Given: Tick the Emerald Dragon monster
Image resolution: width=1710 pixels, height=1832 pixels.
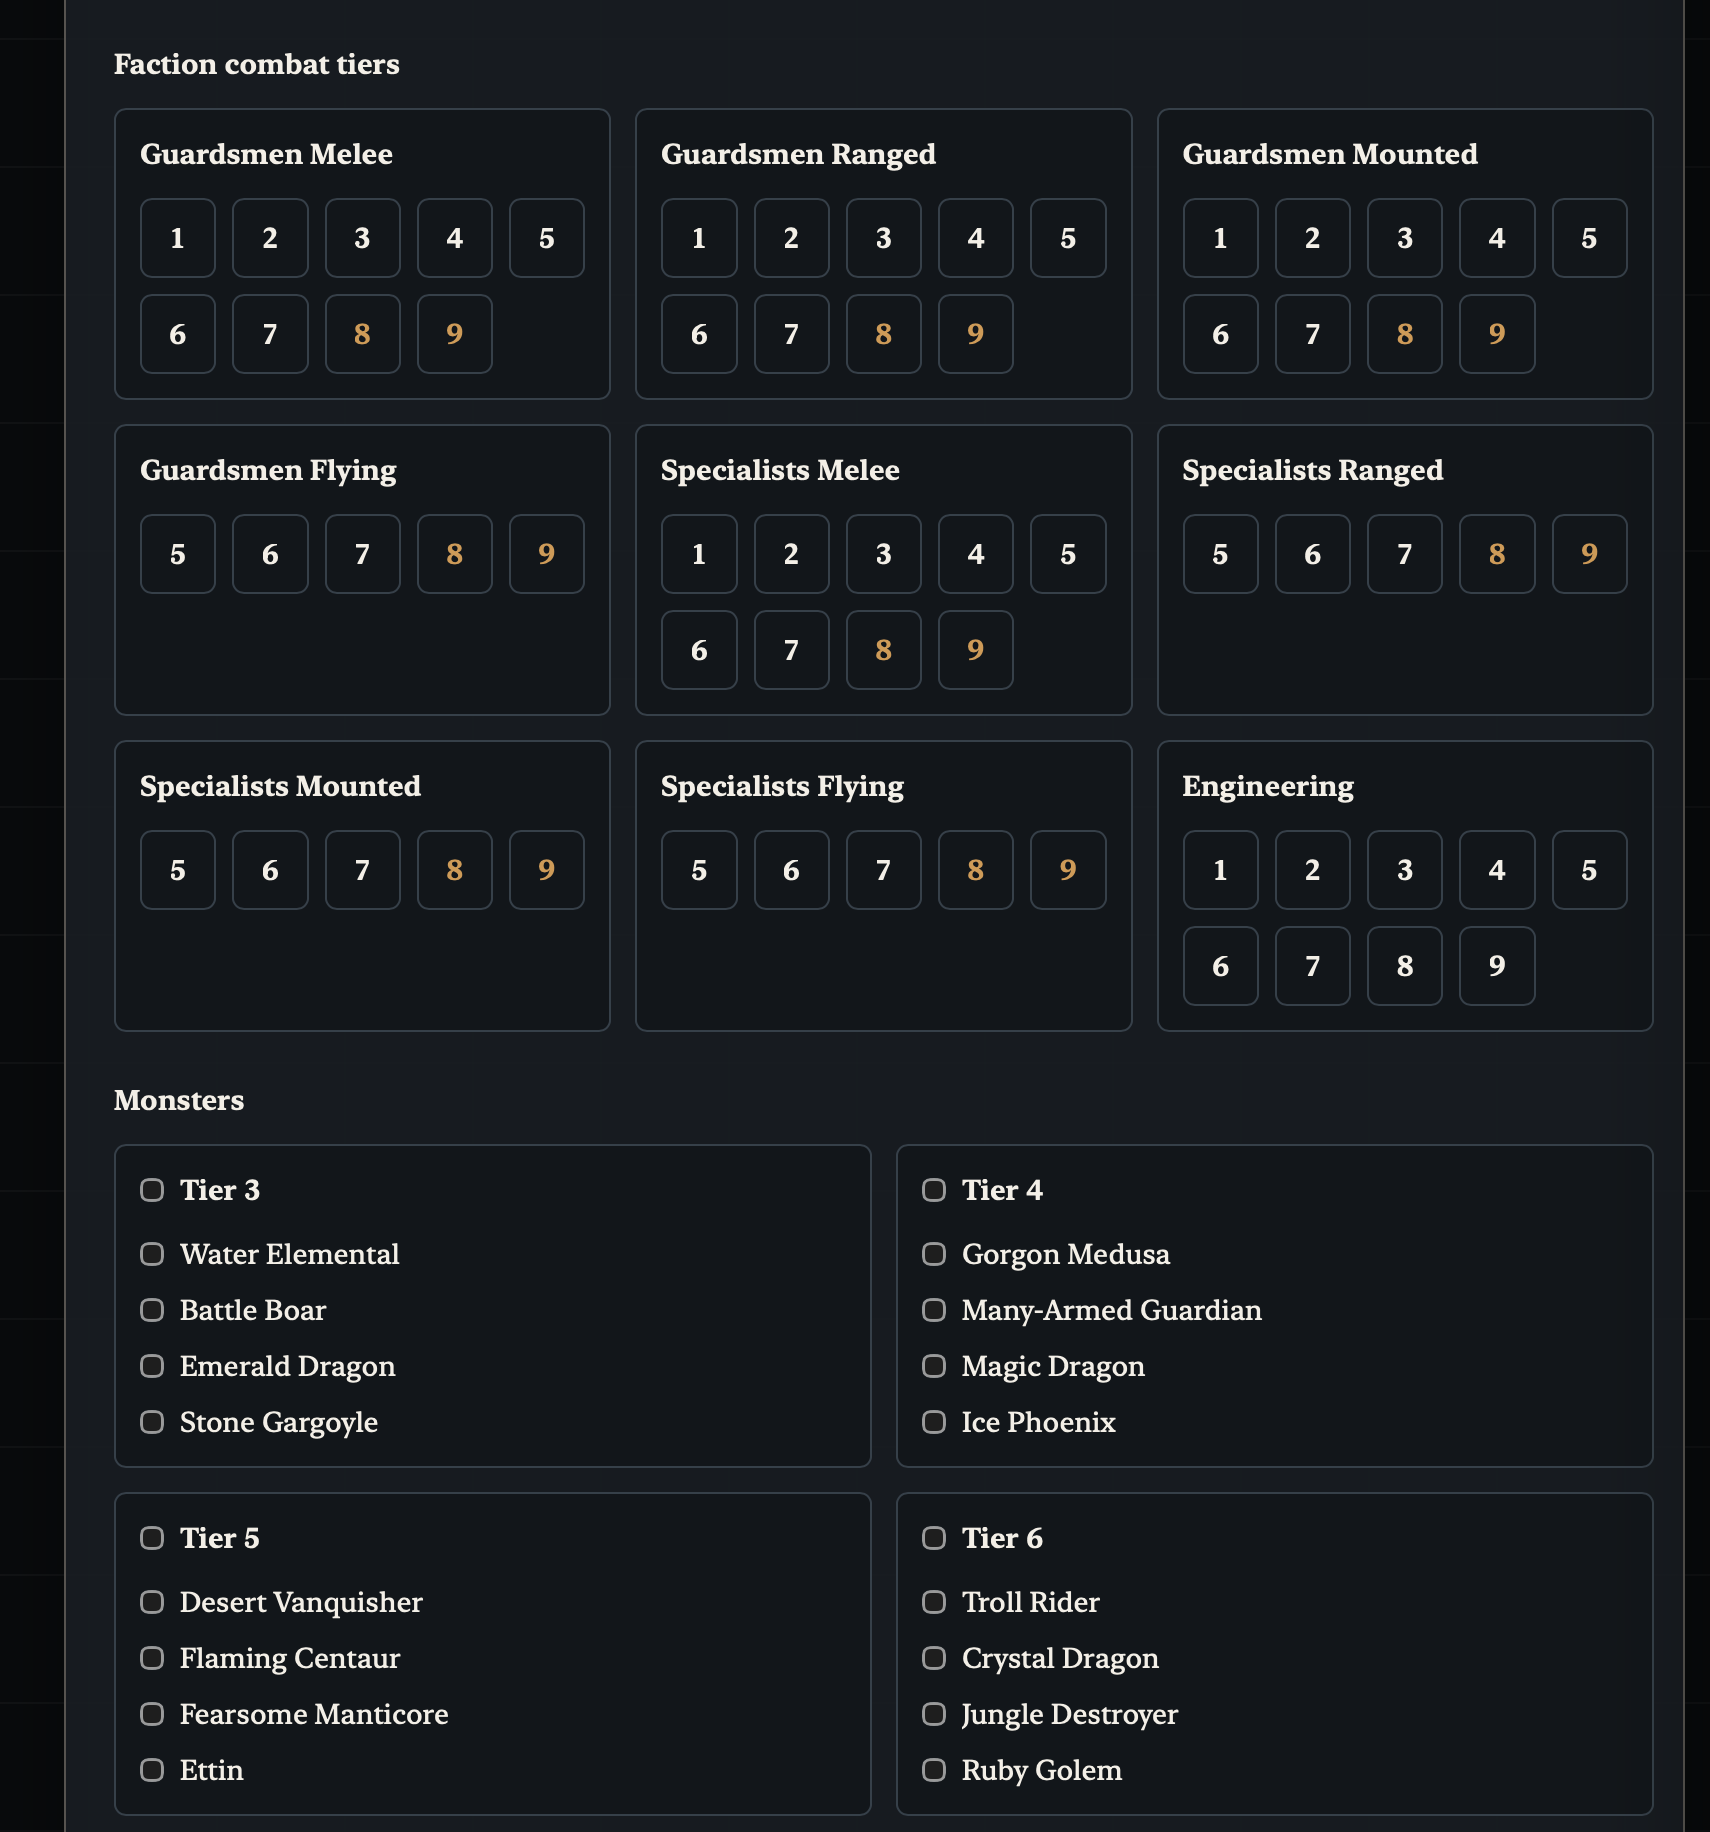Looking at the screenshot, I should coord(152,1366).
